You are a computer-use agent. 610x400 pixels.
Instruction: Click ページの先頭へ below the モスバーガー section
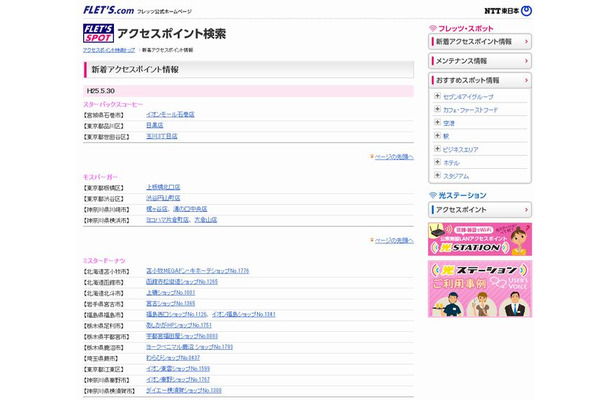394,240
